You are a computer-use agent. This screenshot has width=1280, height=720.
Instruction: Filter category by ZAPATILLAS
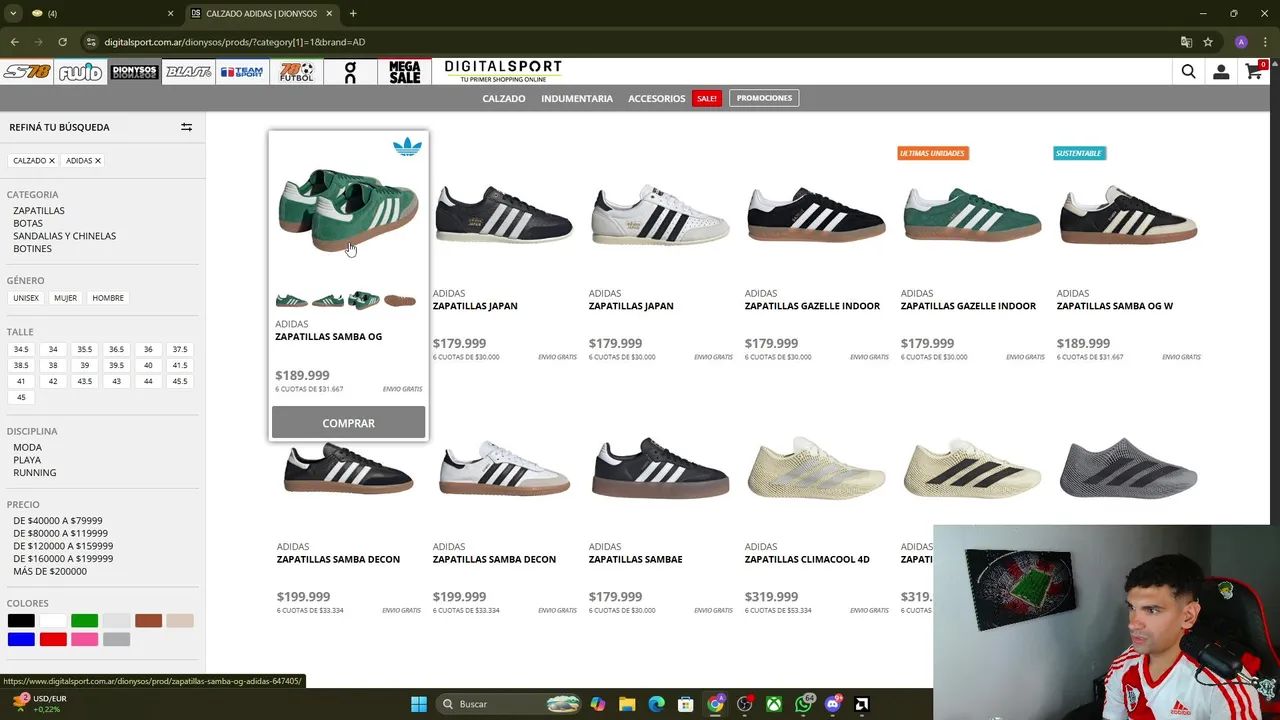tap(39, 211)
